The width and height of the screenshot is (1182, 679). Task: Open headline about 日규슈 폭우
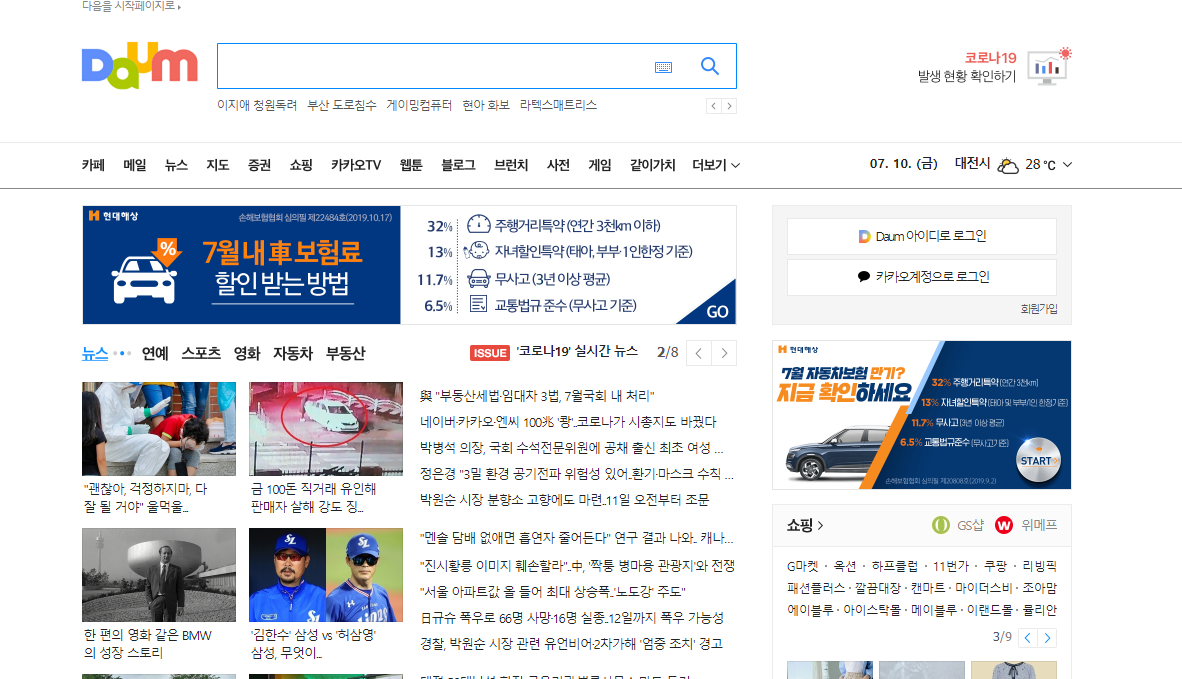[x=571, y=618]
